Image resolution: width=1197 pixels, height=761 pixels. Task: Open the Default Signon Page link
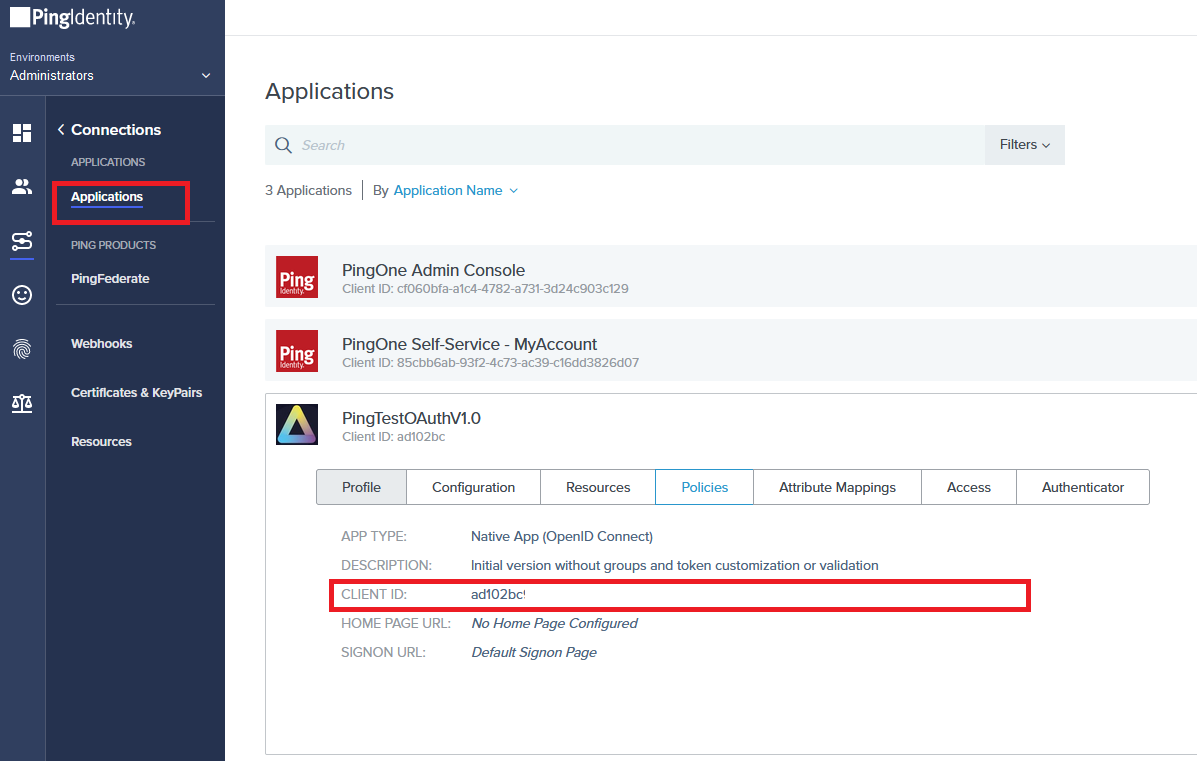tap(533, 651)
